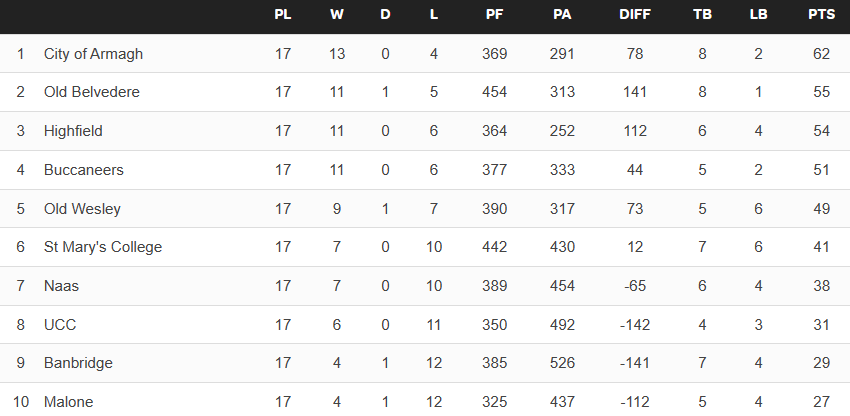Click Old Belvedere's 141 points difference
850x416 pixels.
(635, 92)
